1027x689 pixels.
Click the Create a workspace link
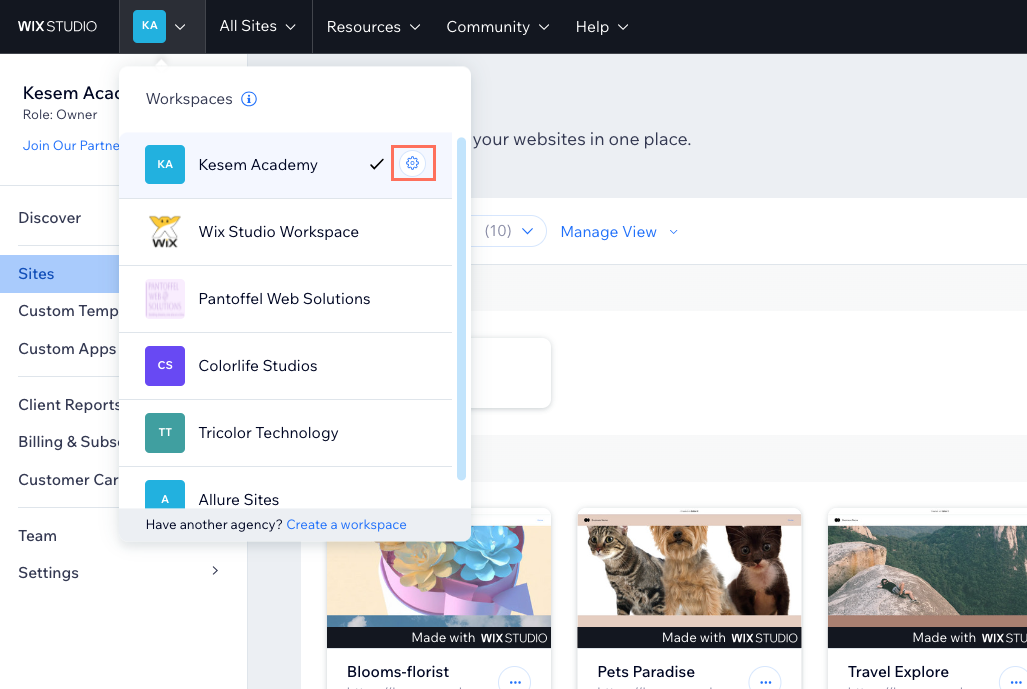tap(346, 525)
